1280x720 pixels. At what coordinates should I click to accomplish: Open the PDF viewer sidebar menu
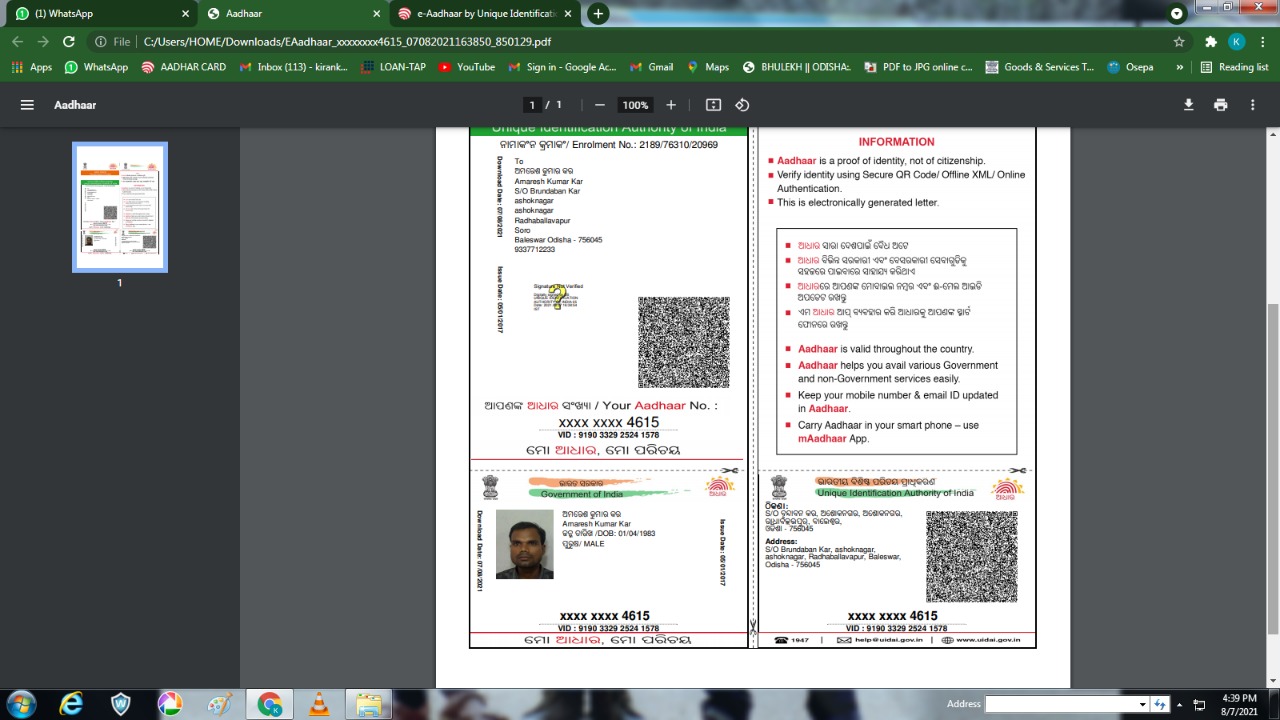(27, 105)
